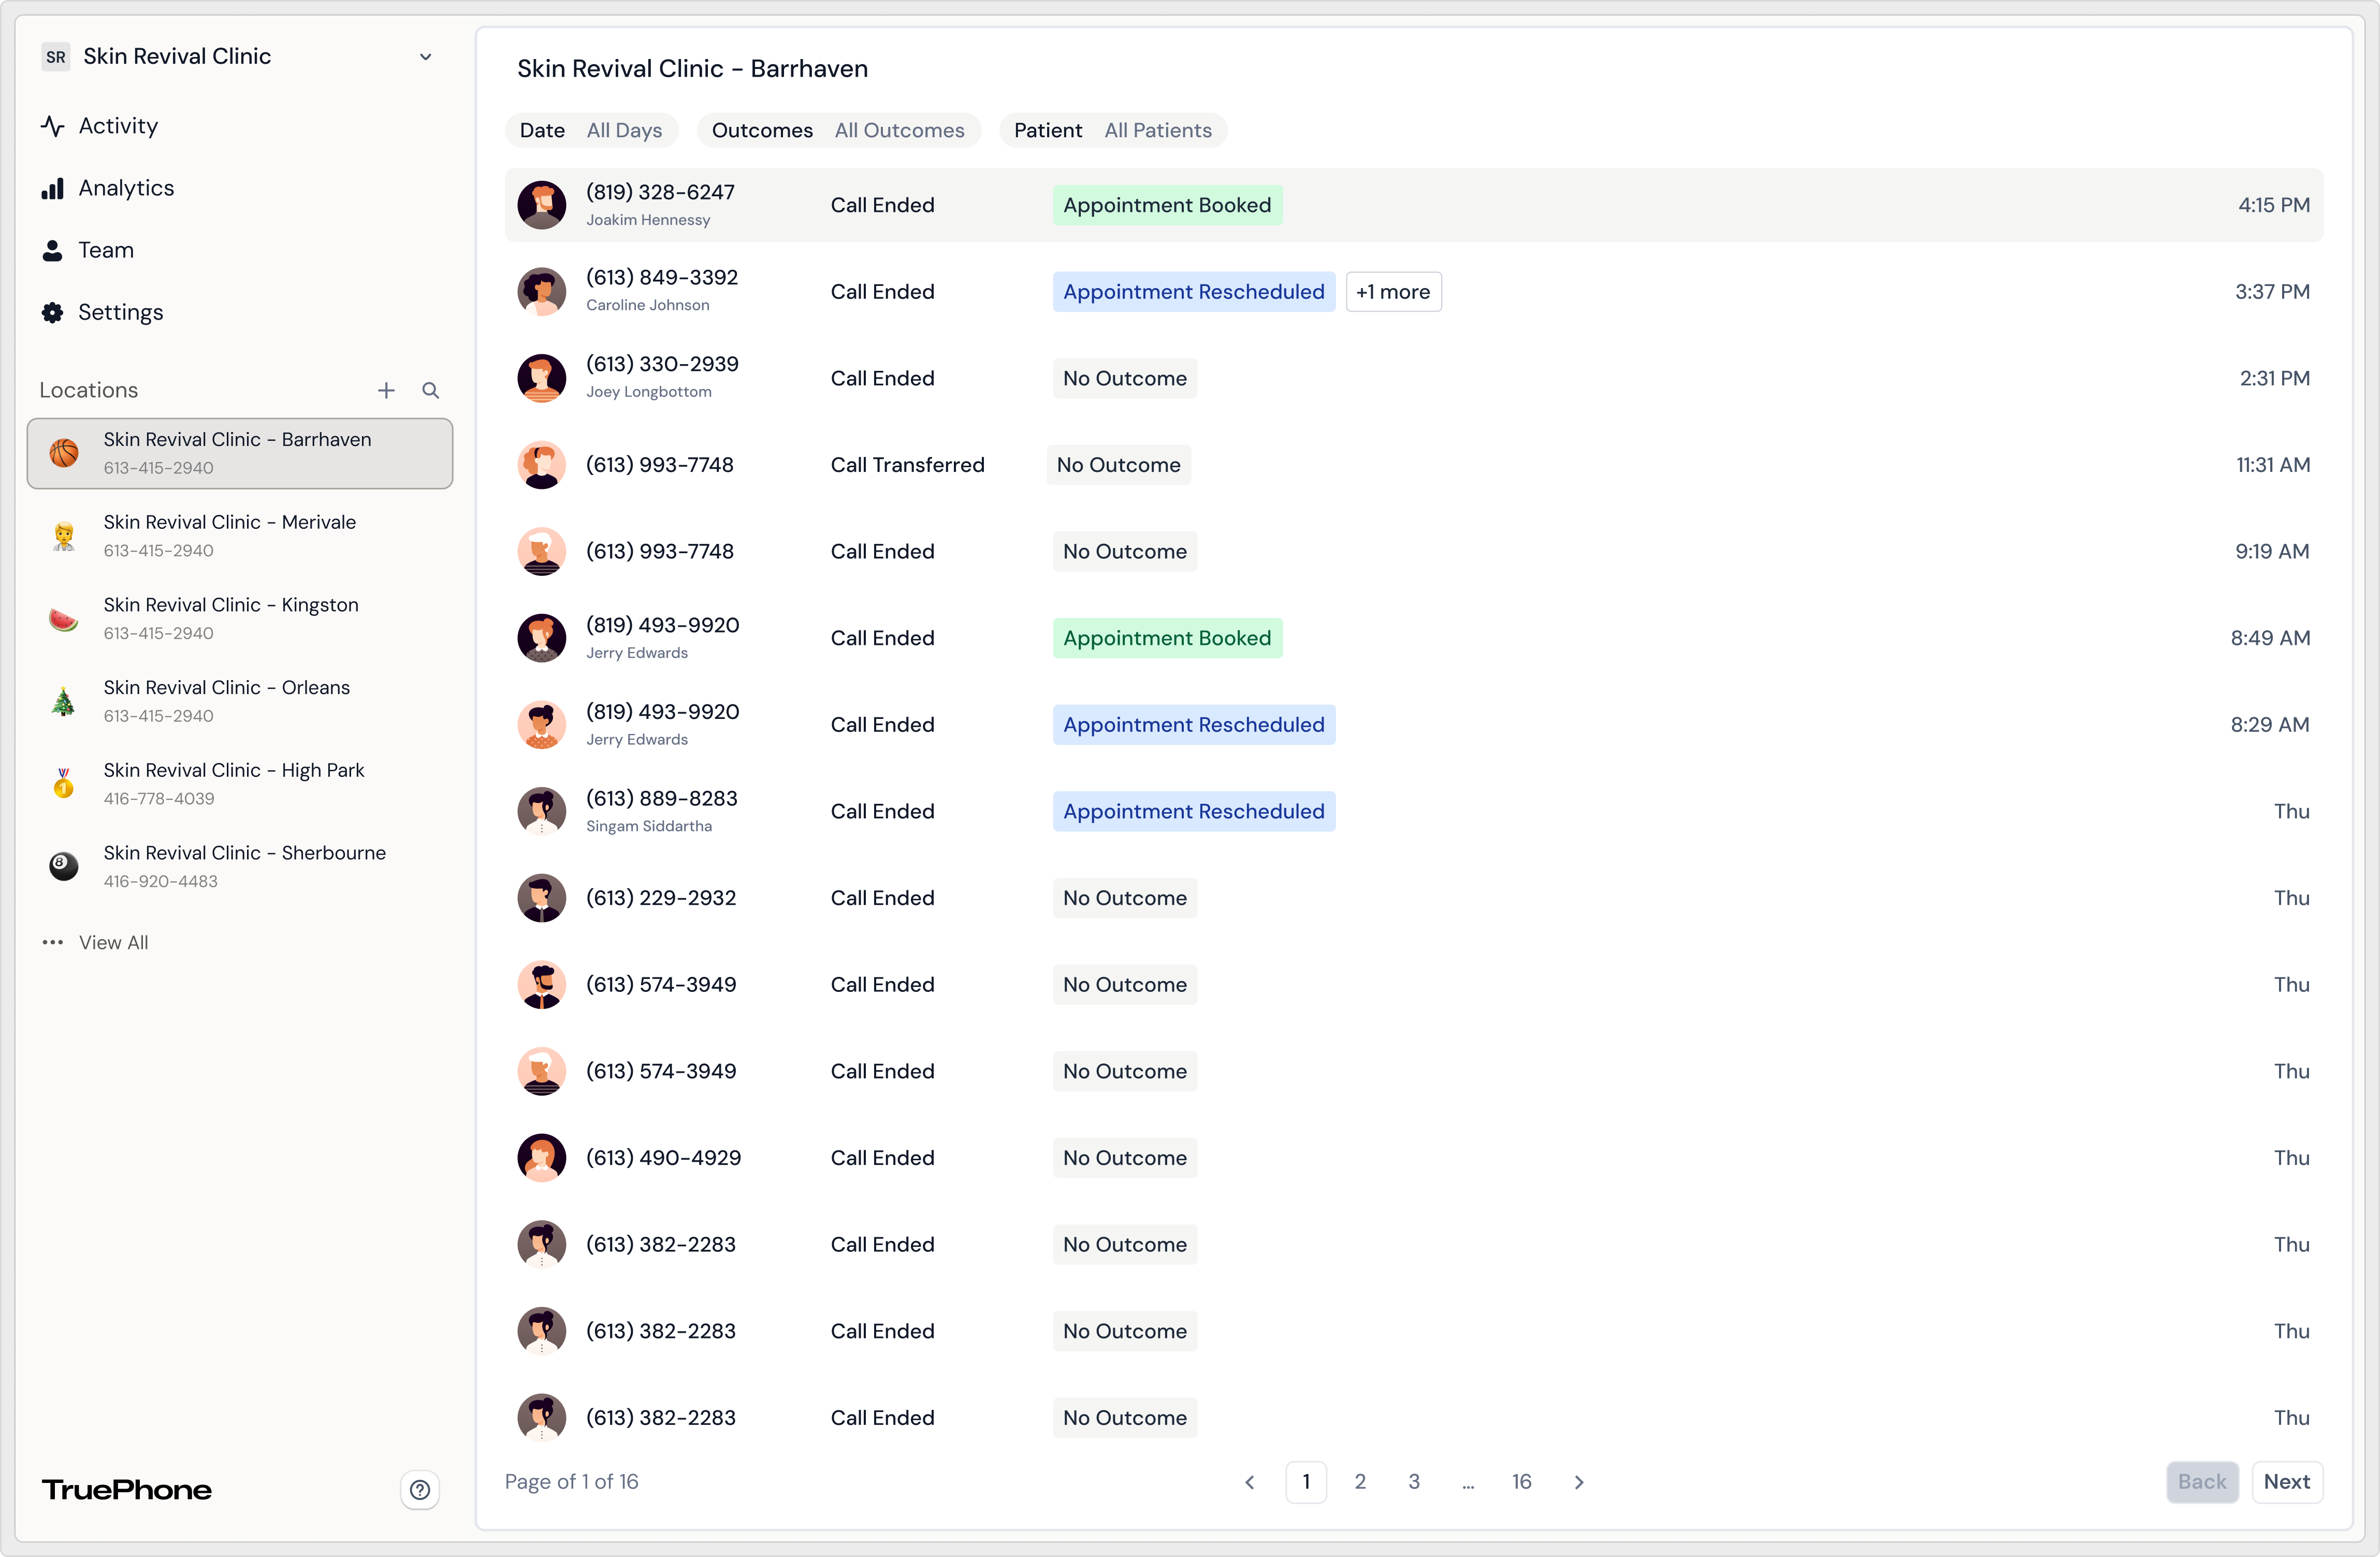Click the Team person icon
Viewport: 2380px width, 1557px height.
pos(53,250)
